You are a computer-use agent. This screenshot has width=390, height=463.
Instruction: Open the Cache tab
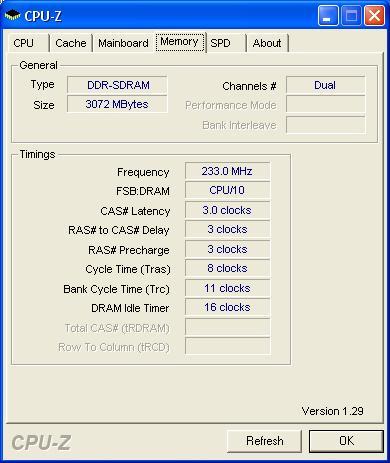click(71, 43)
